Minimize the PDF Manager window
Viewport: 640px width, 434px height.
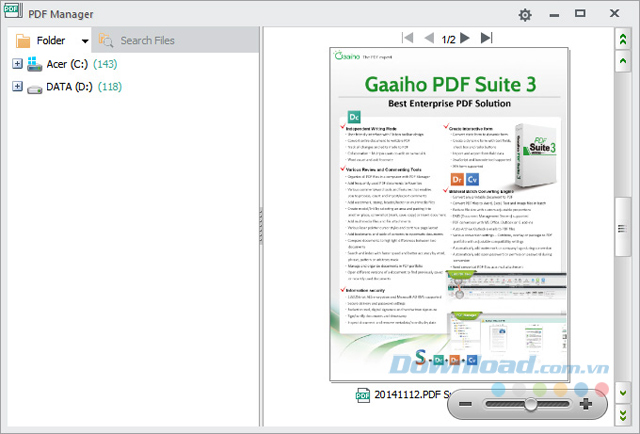pos(554,16)
